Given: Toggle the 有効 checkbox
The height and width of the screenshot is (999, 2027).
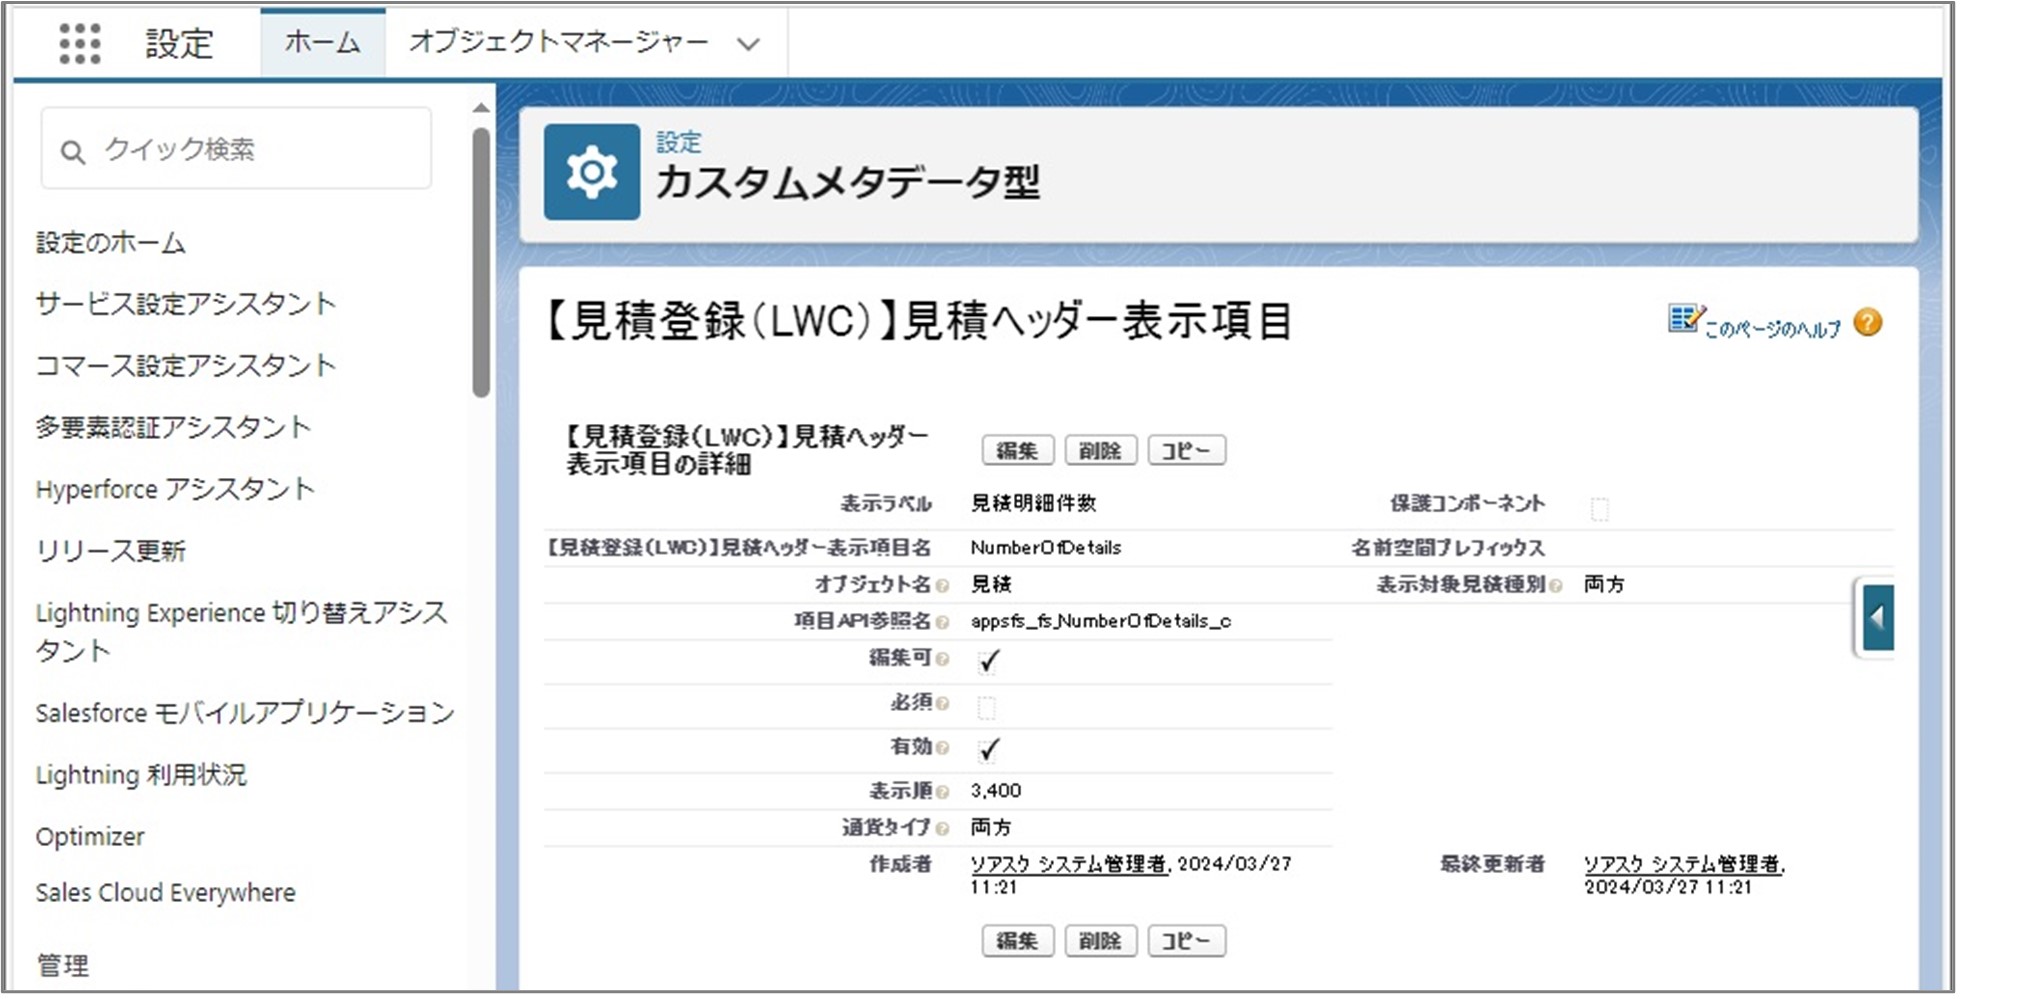Looking at the screenshot, I should click(988, 750).
